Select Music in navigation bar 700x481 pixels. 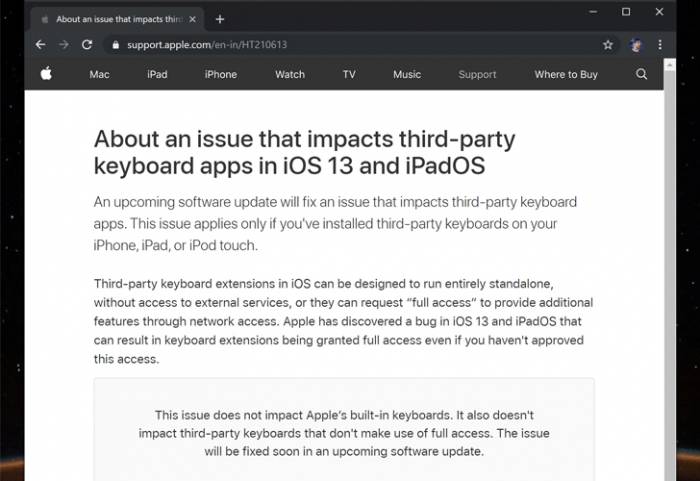(x=407, y=74)
